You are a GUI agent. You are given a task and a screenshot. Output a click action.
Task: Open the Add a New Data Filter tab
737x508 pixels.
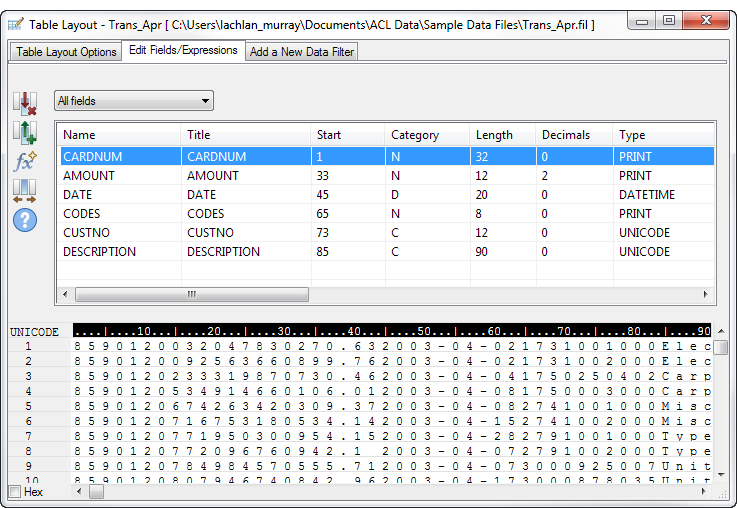pos(301,52)
